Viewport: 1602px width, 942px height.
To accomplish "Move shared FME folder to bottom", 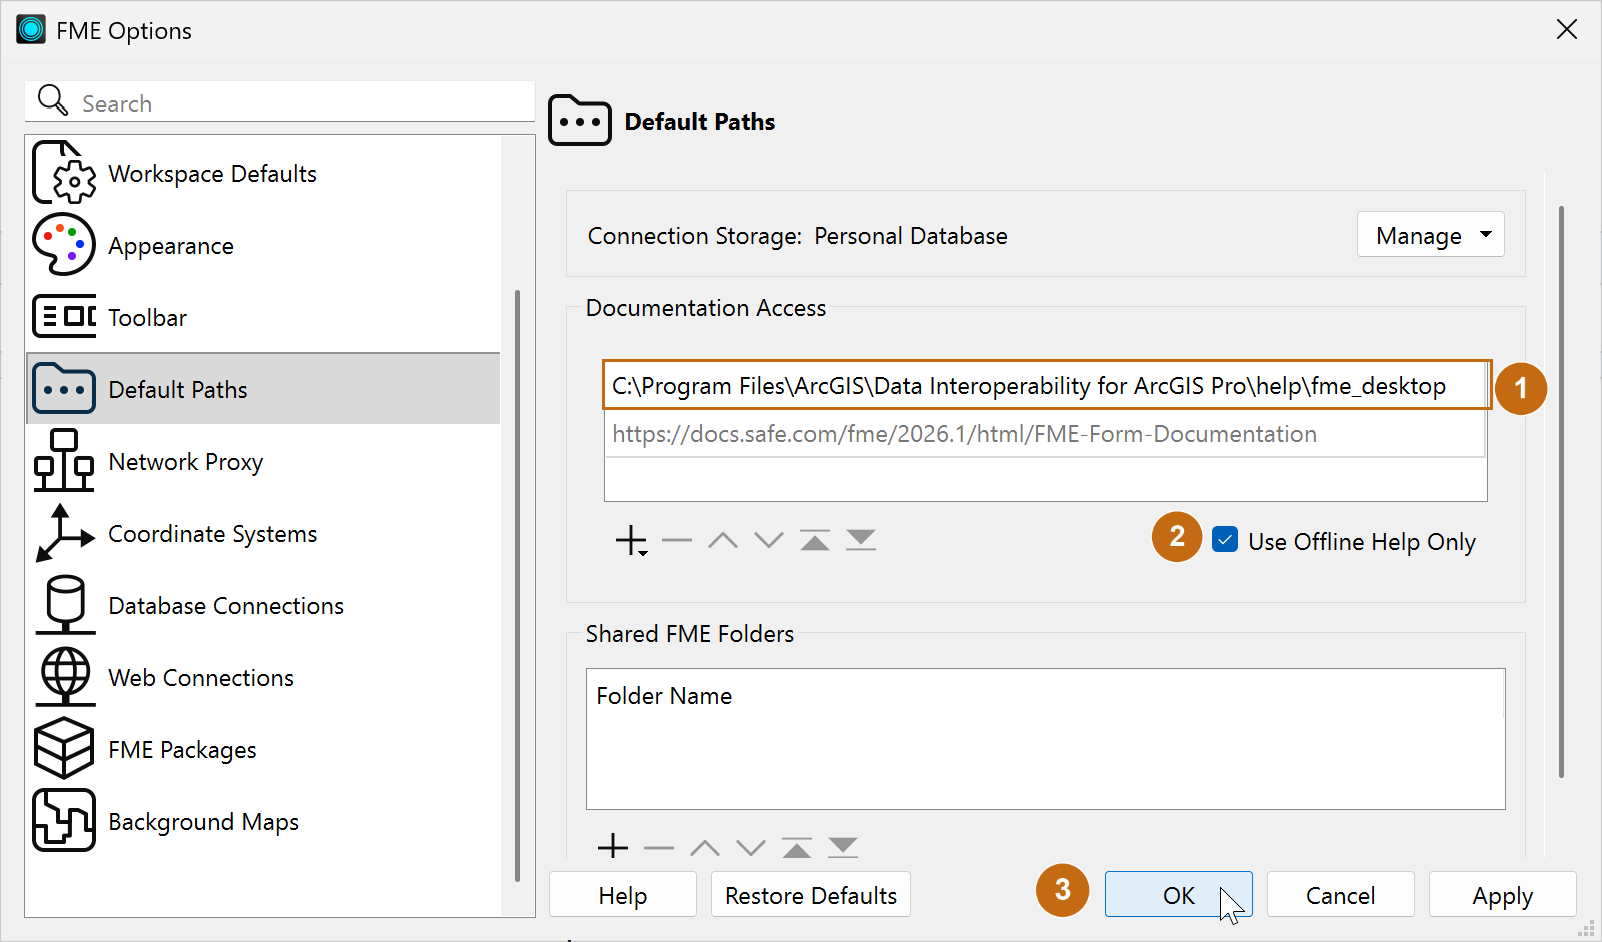I will pyautogui.click(x=843, y=848).
